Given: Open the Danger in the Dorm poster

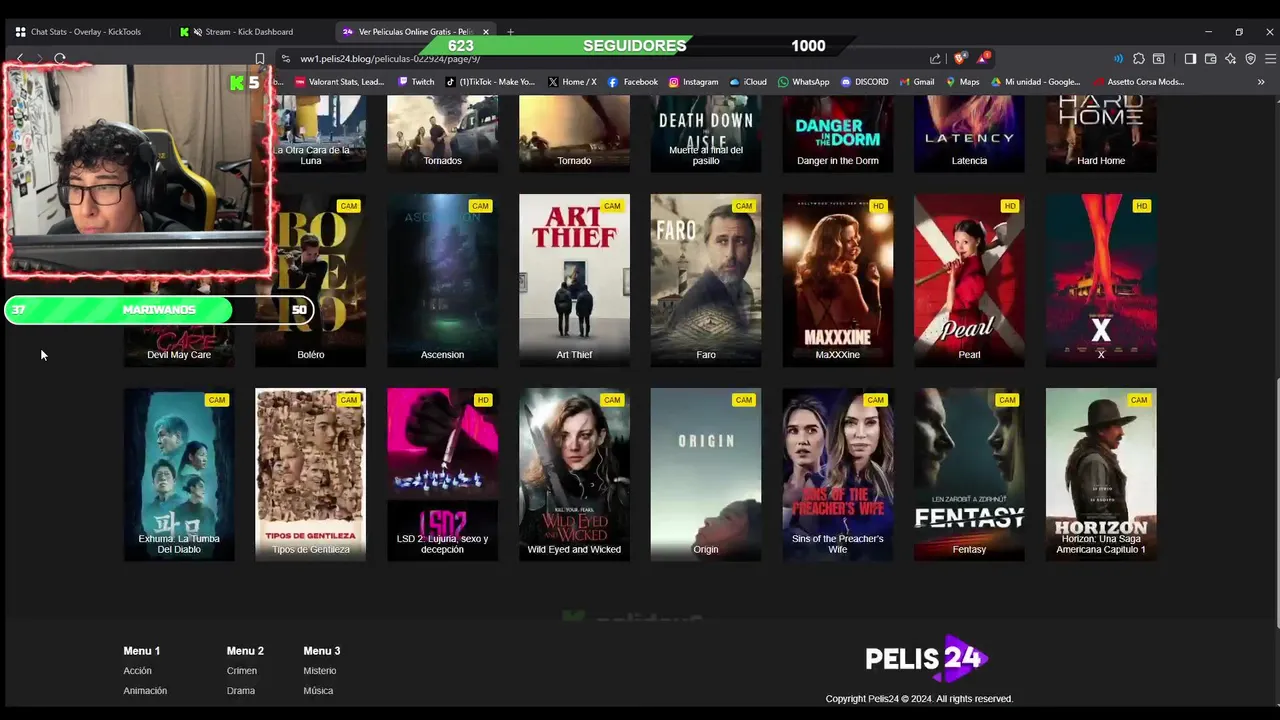Looking at the screenshot, I should pyautogui.click(x=838, y=135).
